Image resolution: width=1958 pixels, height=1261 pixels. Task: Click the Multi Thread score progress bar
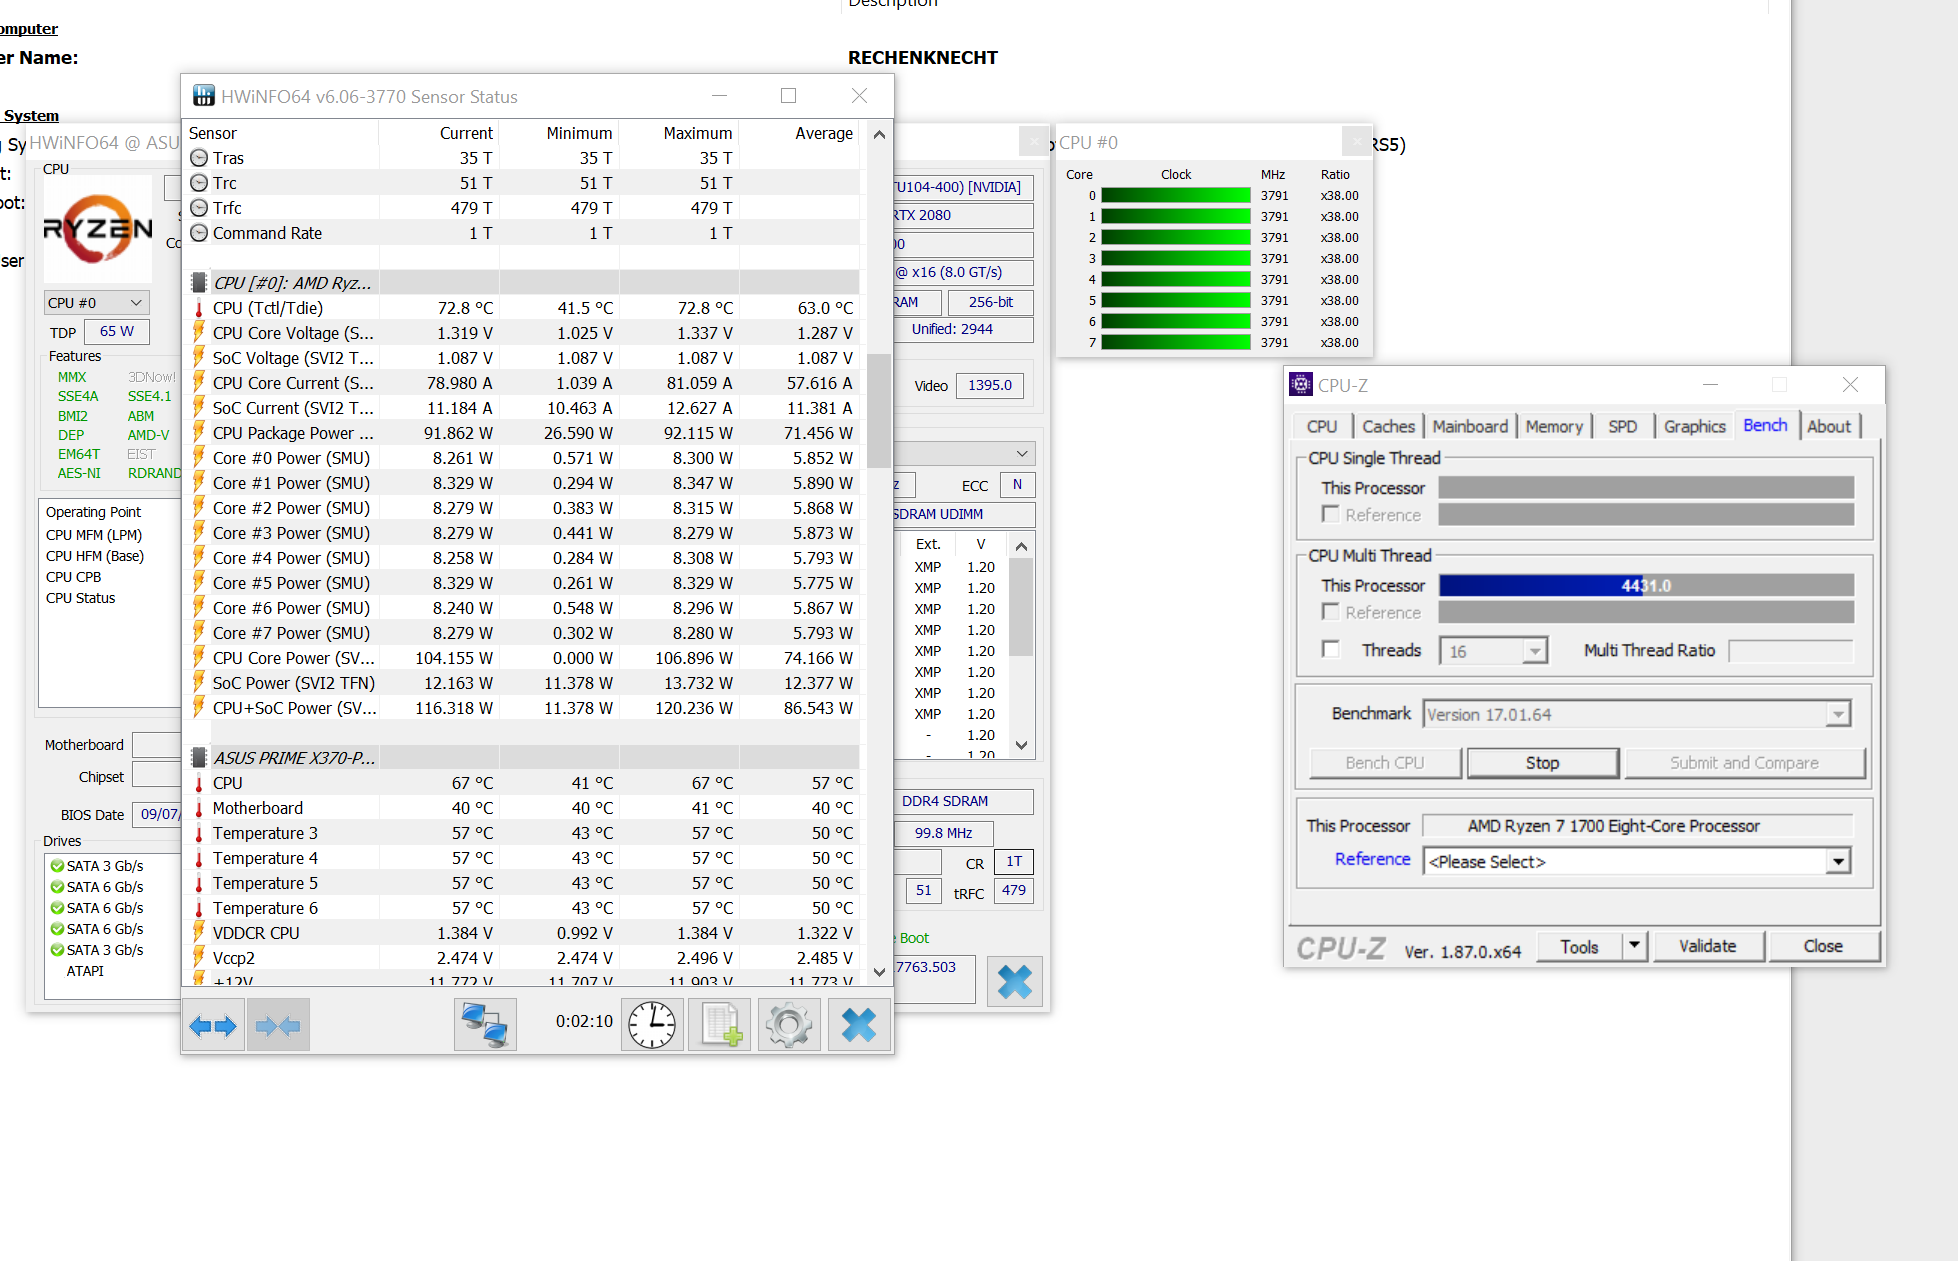coord(1645,586)
